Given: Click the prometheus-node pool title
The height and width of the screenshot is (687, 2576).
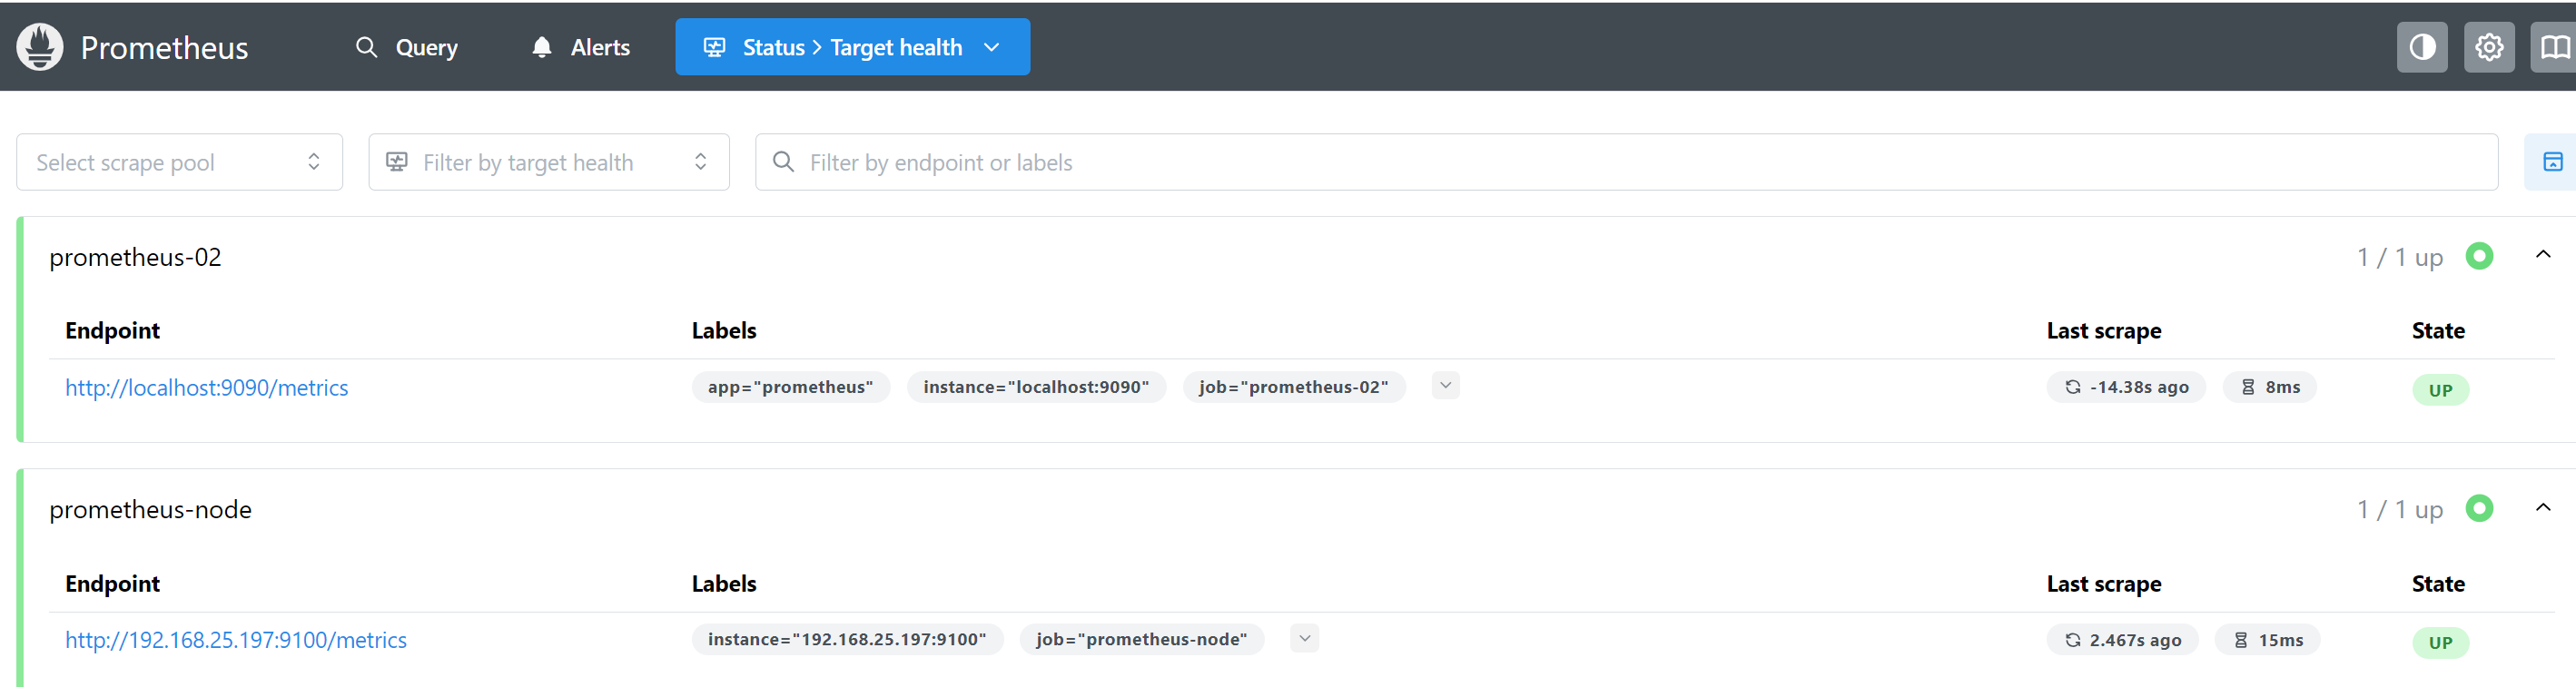Looking at the screenshot, I should 150,510.
